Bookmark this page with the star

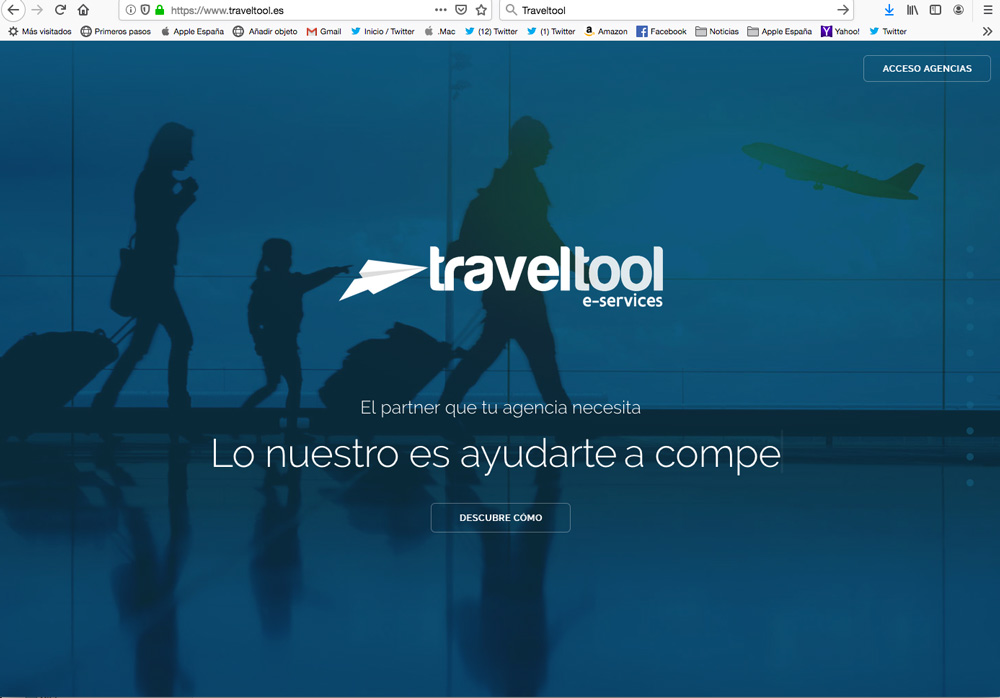pyautogui.click(x=482, y=10)
